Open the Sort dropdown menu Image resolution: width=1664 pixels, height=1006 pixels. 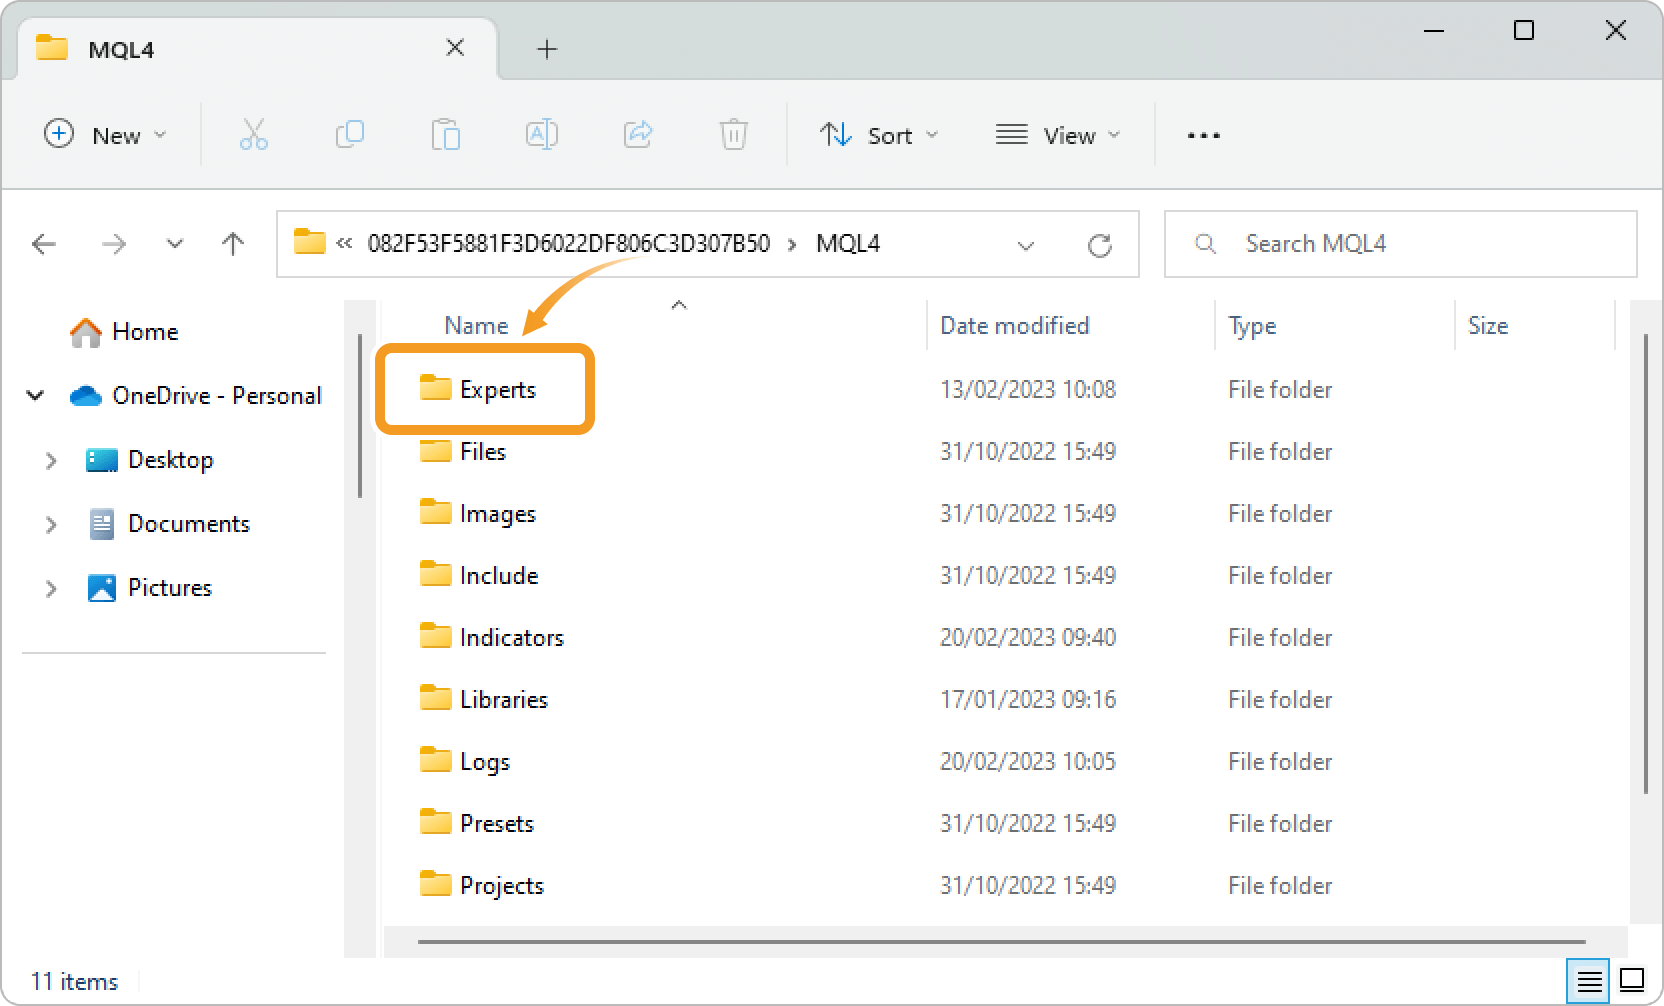point(879,135)
